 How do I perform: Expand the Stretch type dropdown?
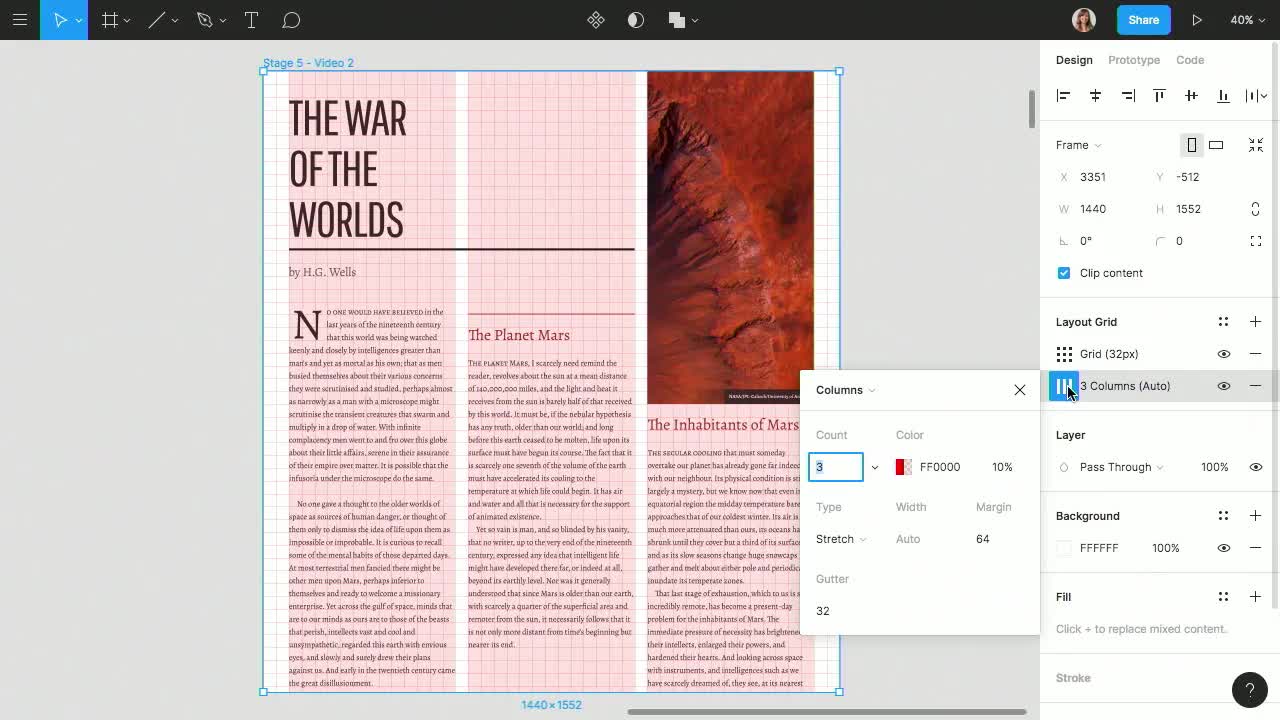click(841, 539)
